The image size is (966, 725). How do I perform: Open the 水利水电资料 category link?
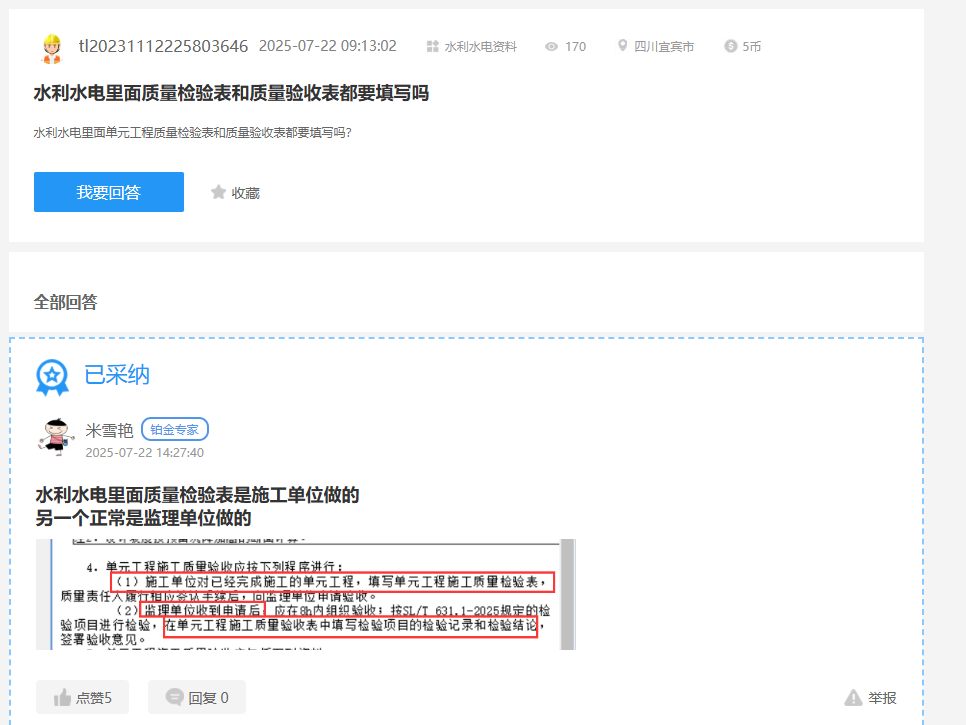point(480,47)
